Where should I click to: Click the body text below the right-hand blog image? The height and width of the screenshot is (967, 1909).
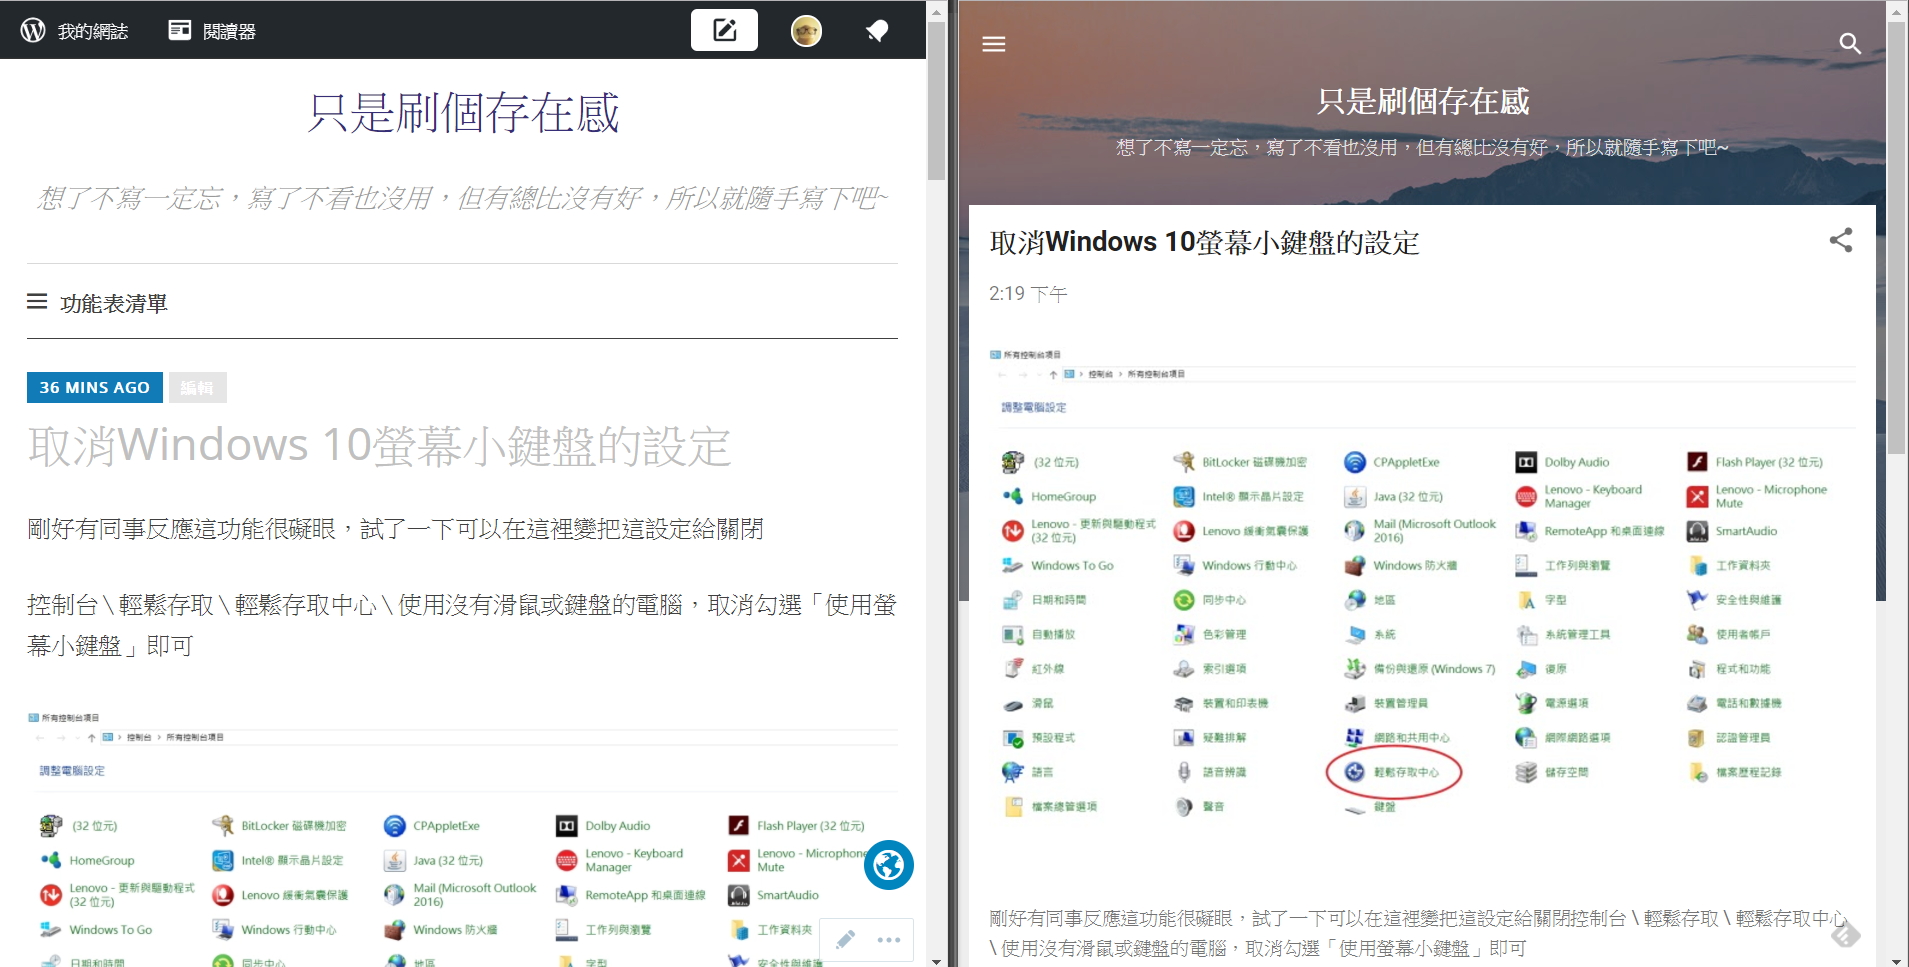tap(1418, 933)
